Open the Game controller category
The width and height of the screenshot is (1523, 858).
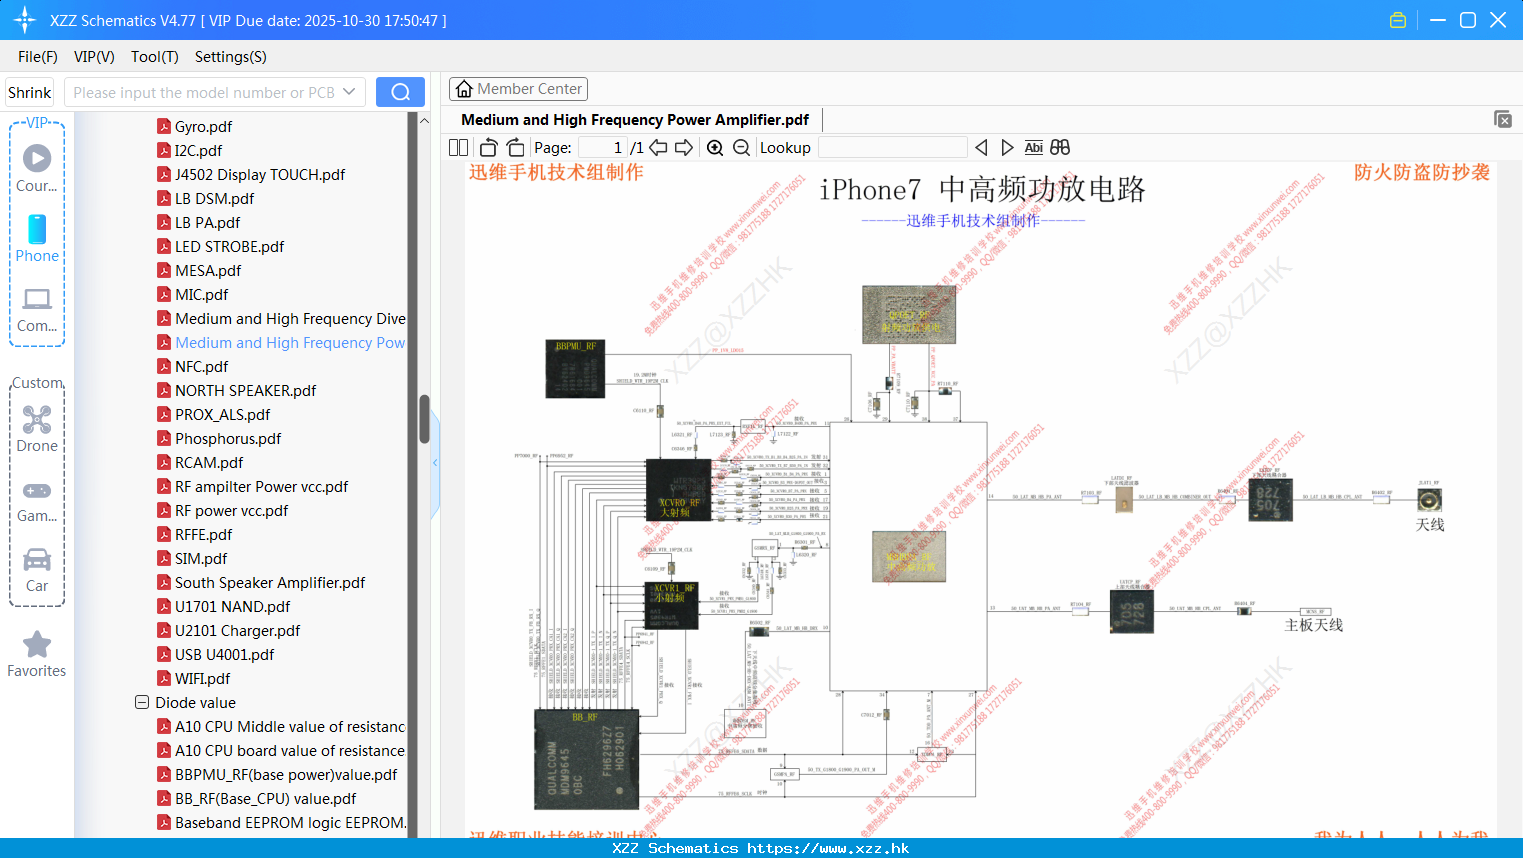pos(37,491)
